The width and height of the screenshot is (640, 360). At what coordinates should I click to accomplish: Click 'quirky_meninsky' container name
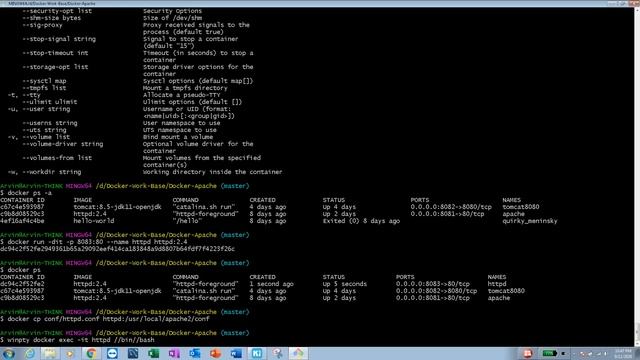pos(530,221)
